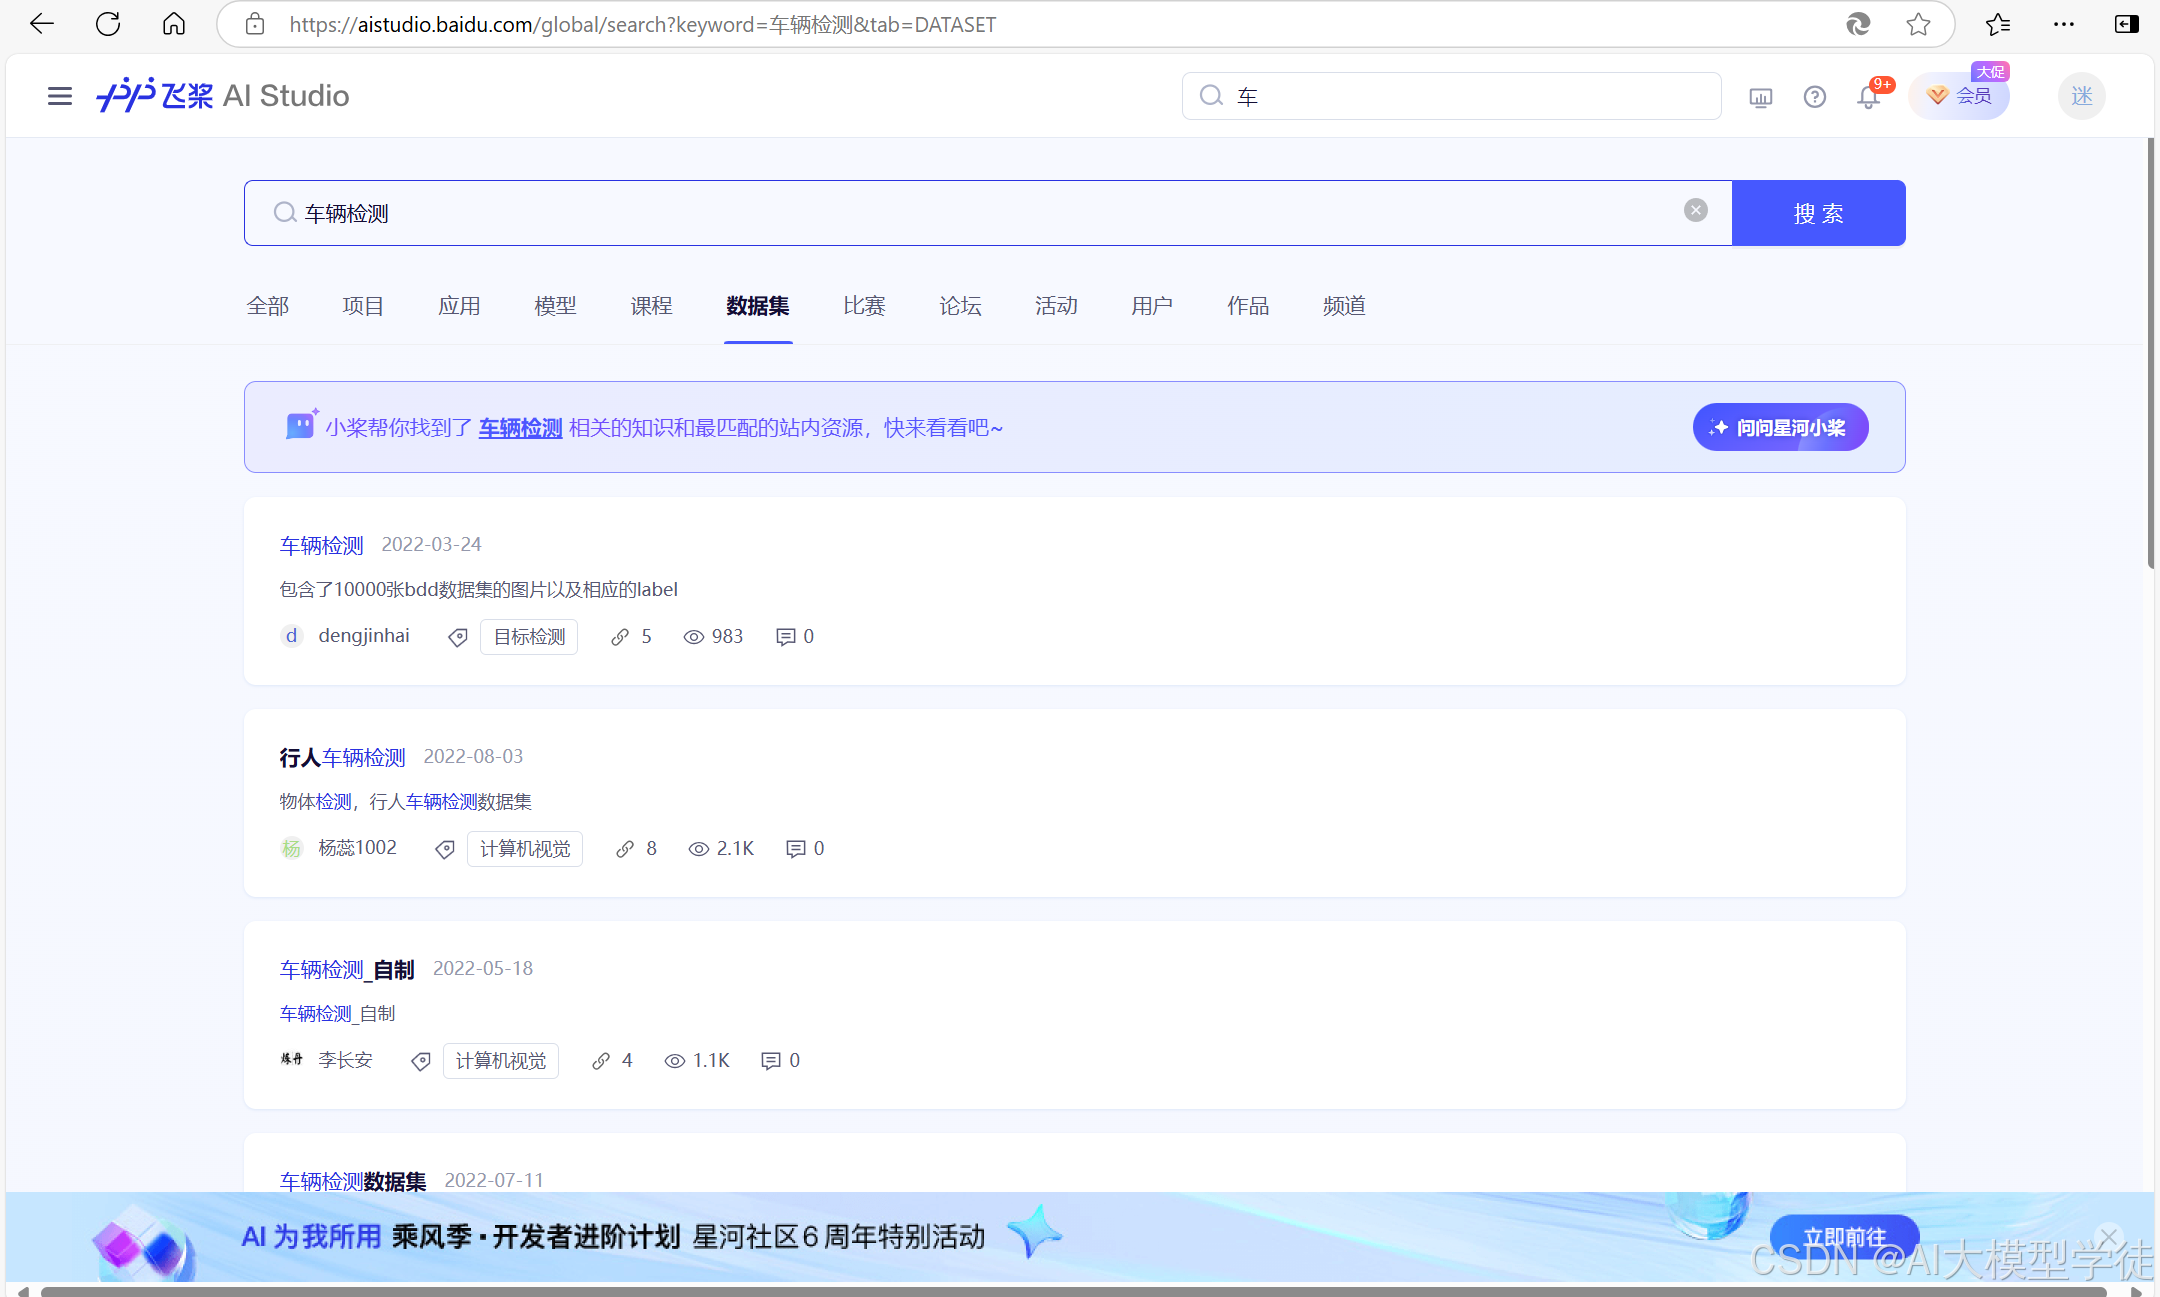Click the user avatar in header
Viewport: 2160px width, 1297px height.
pos(2081,96)
